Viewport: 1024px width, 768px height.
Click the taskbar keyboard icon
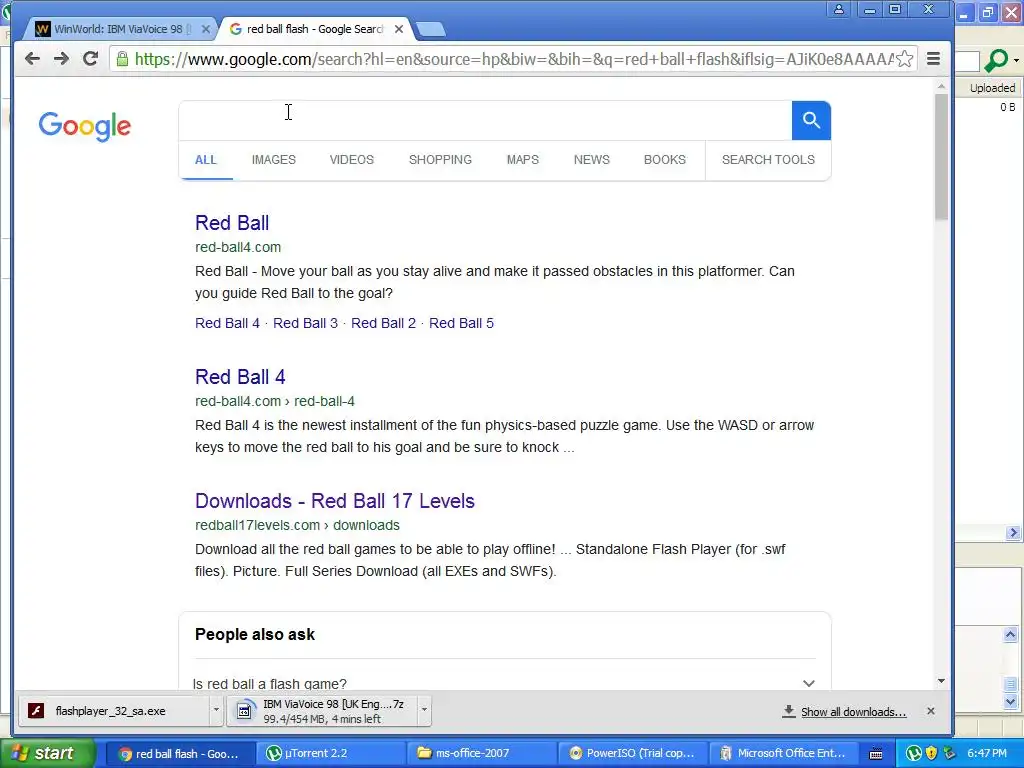[876, 754]
